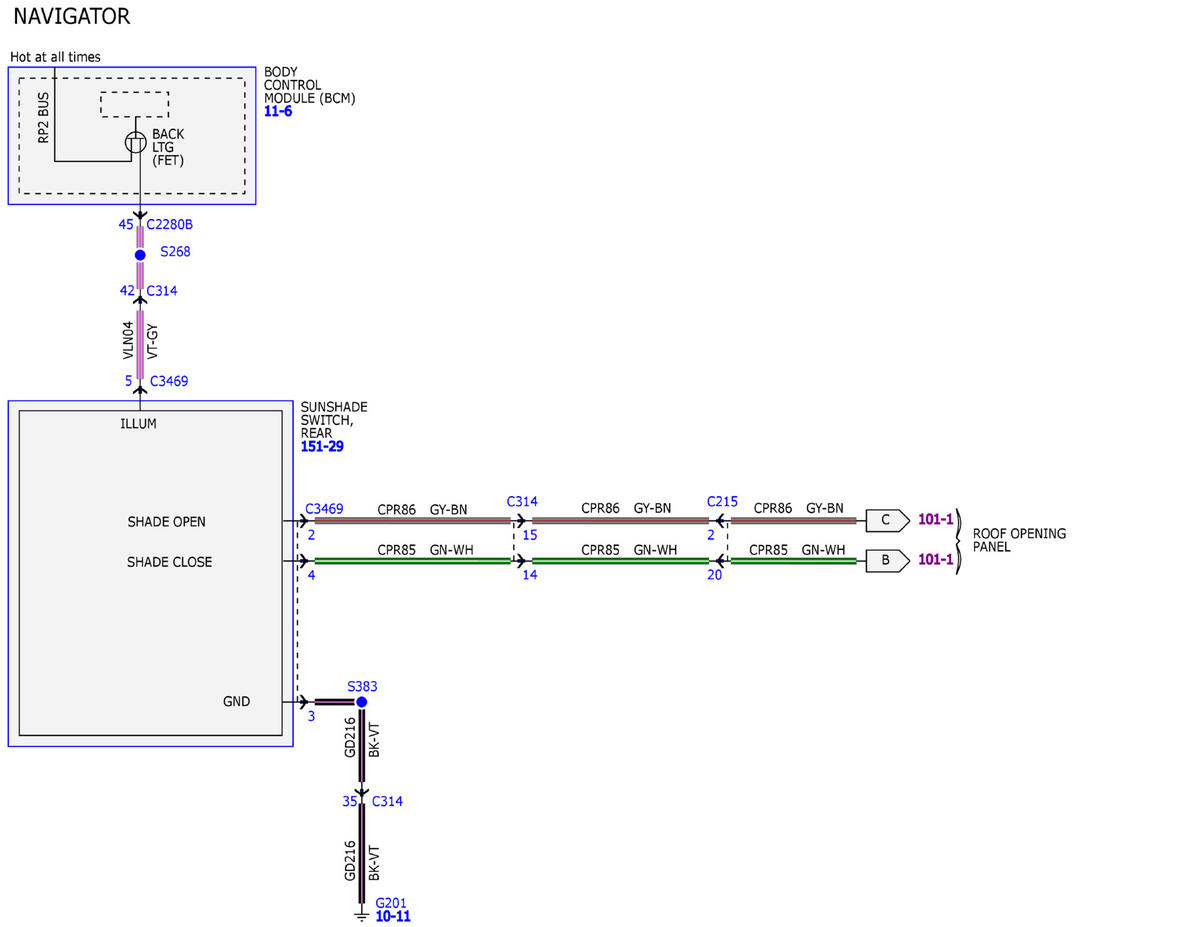The height and width of the screenshot is (927, 1200).
Task: Select the VLN04 circuit label
Action: pyautogui.click(x=128, y=340)
